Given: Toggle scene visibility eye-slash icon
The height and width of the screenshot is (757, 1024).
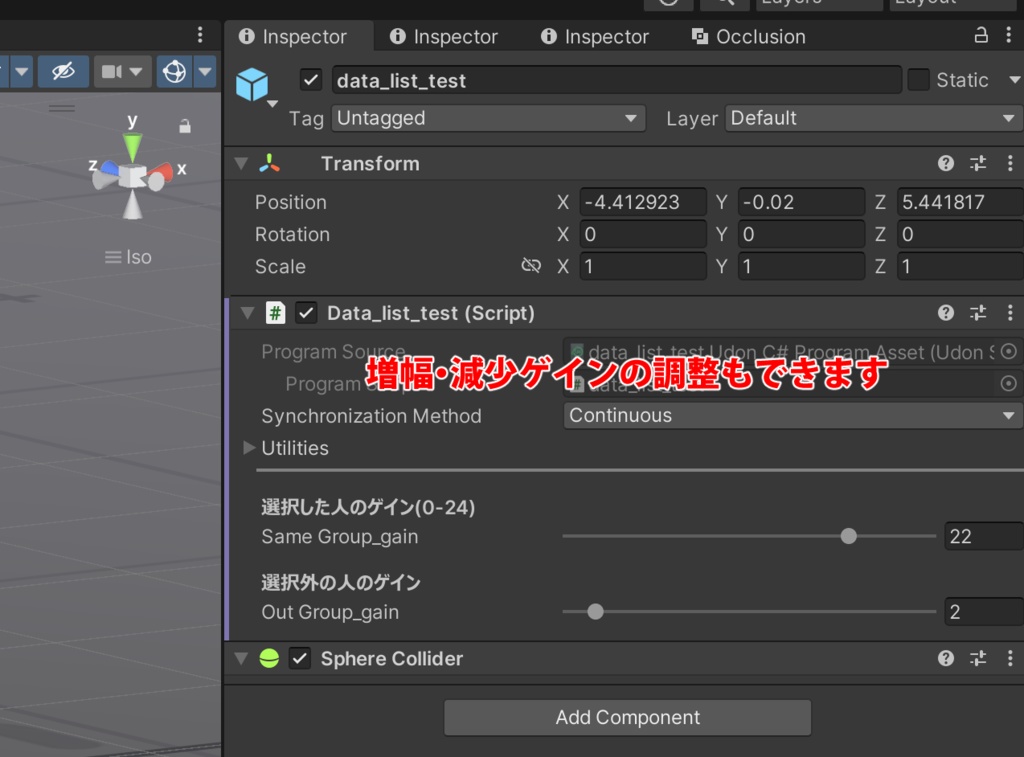Looking at the screenshot, I should click(63, 71).
